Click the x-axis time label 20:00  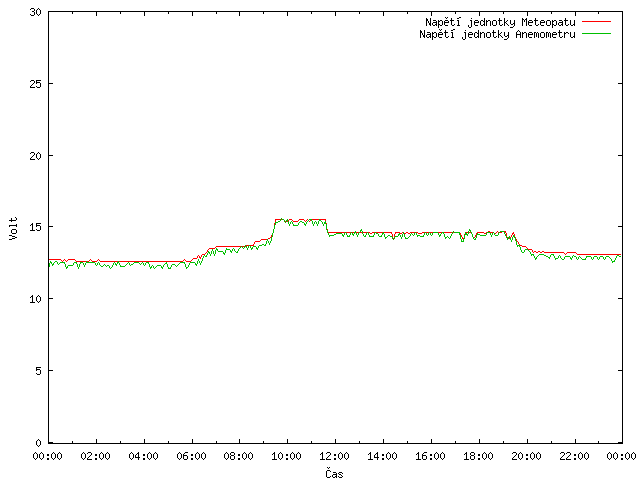527,456
